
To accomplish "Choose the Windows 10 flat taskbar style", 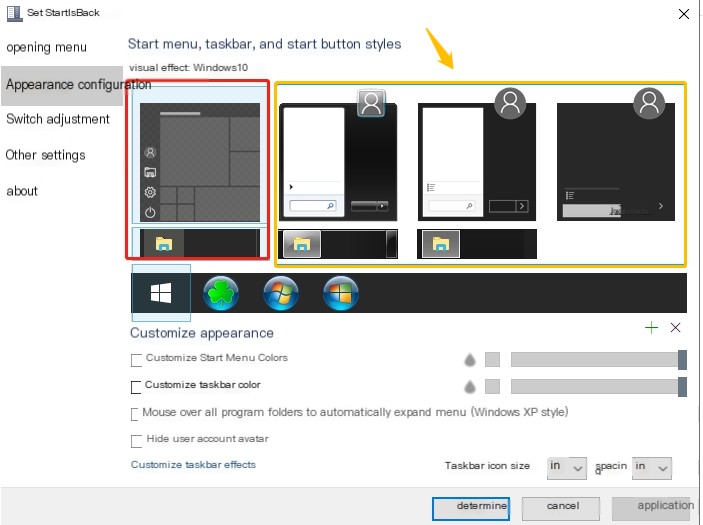I will click(200, 243).
